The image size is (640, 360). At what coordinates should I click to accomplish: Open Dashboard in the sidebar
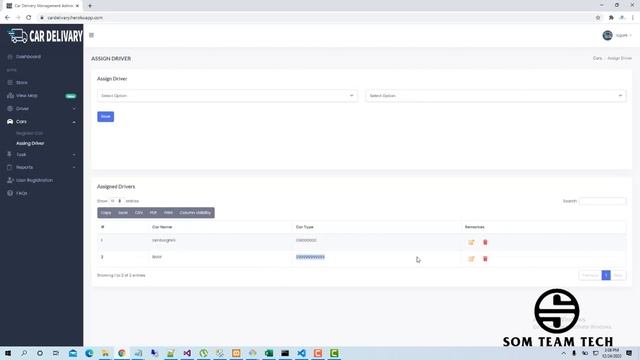[x=28, y=57]
